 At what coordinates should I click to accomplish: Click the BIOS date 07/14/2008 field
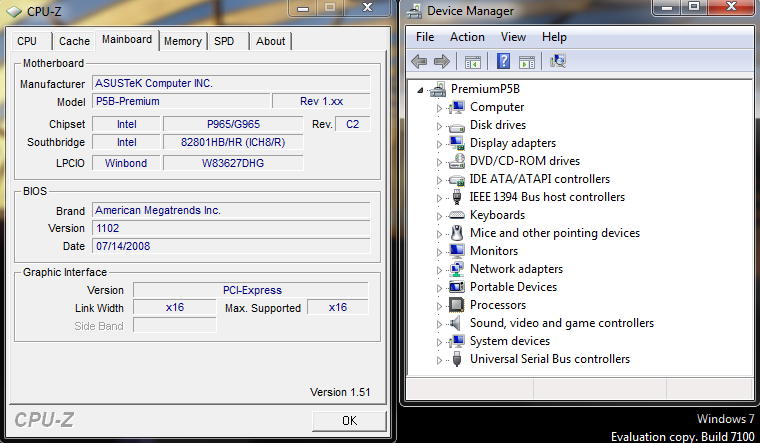click(231, 246)
